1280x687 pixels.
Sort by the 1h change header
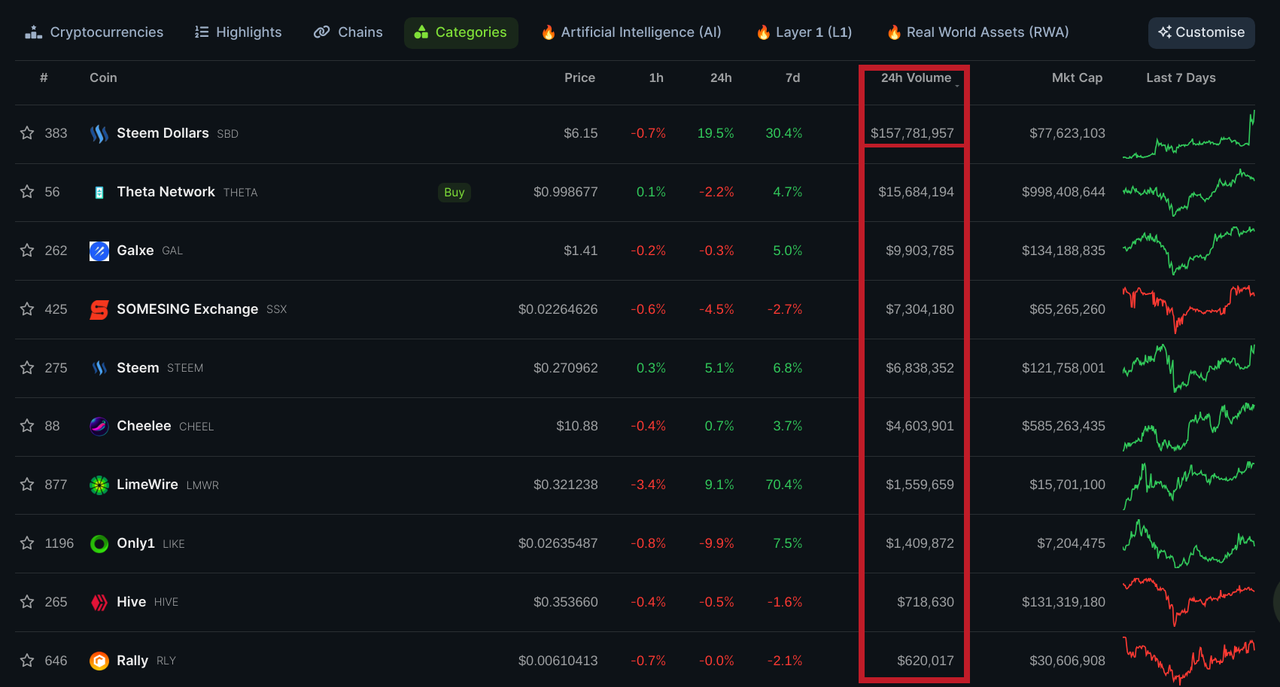pos(656,78)
